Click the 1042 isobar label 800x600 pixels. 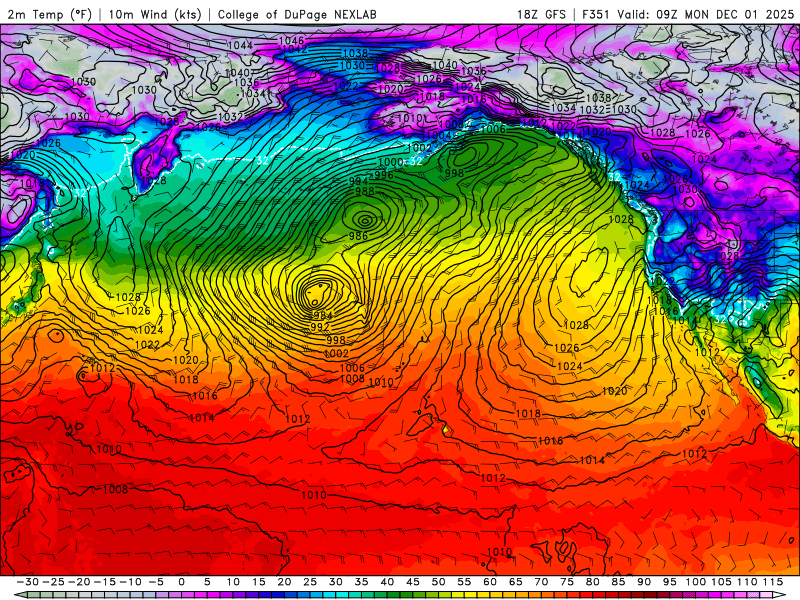[x=294, y=49]
